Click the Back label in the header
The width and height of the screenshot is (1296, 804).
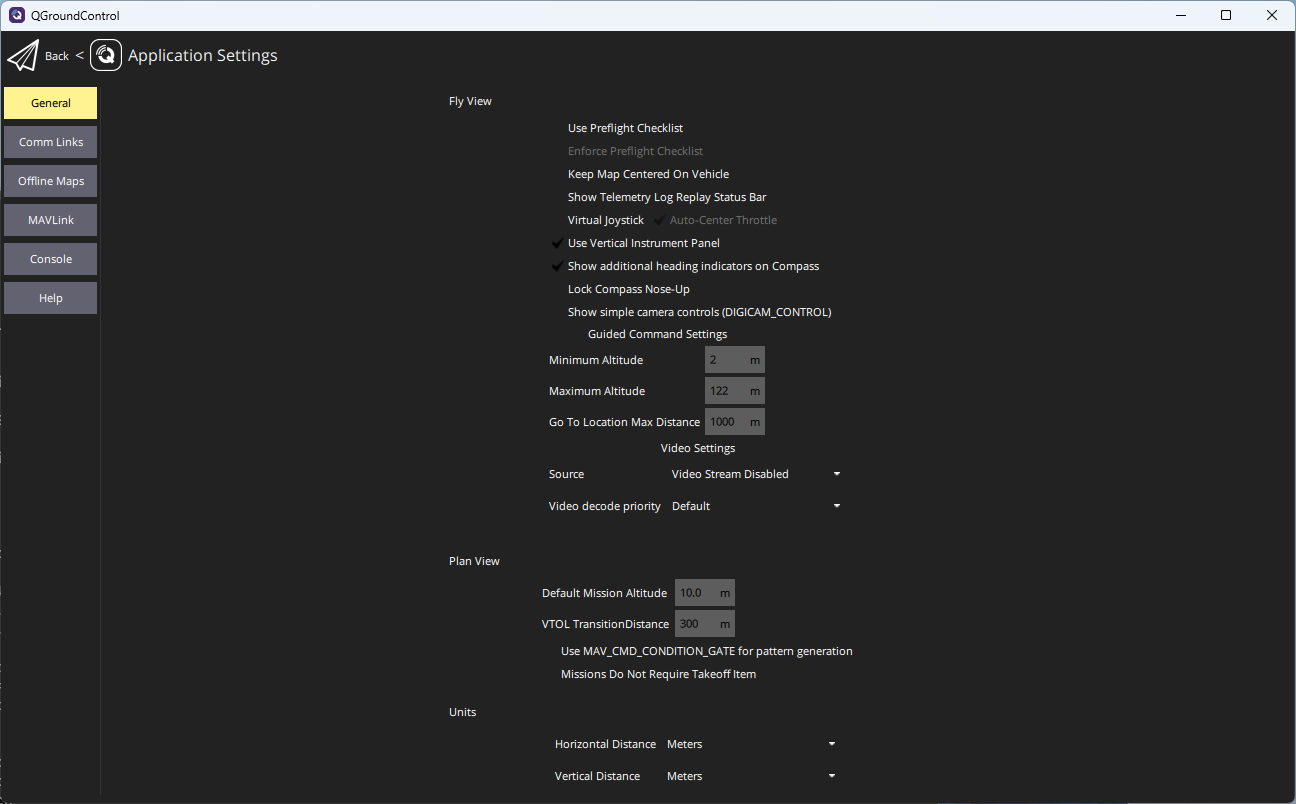pyautogui.click(x=57, y=56)
